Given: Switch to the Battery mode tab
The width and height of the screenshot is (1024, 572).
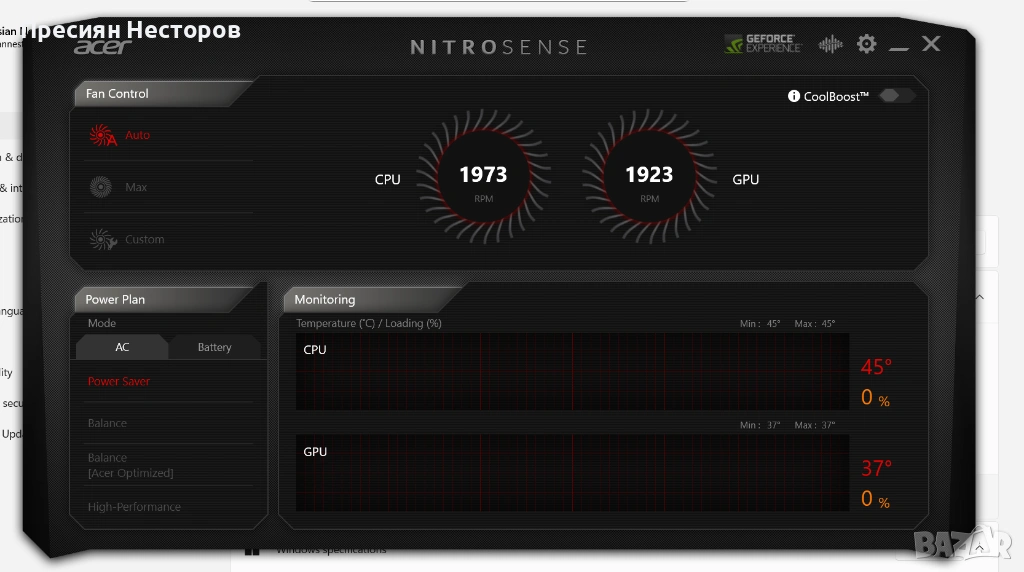Looking at the screenshot, I should pos(214,347).
